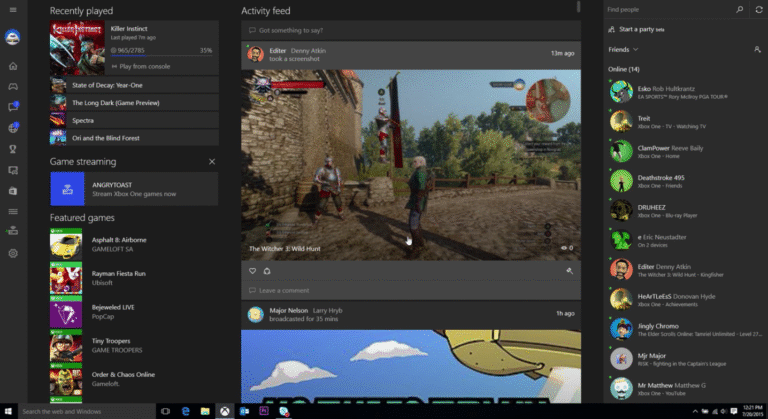The height and width of the screenshot is (419, 768).
Task: Select friend Treit watching TV
Action: point(686,122)
